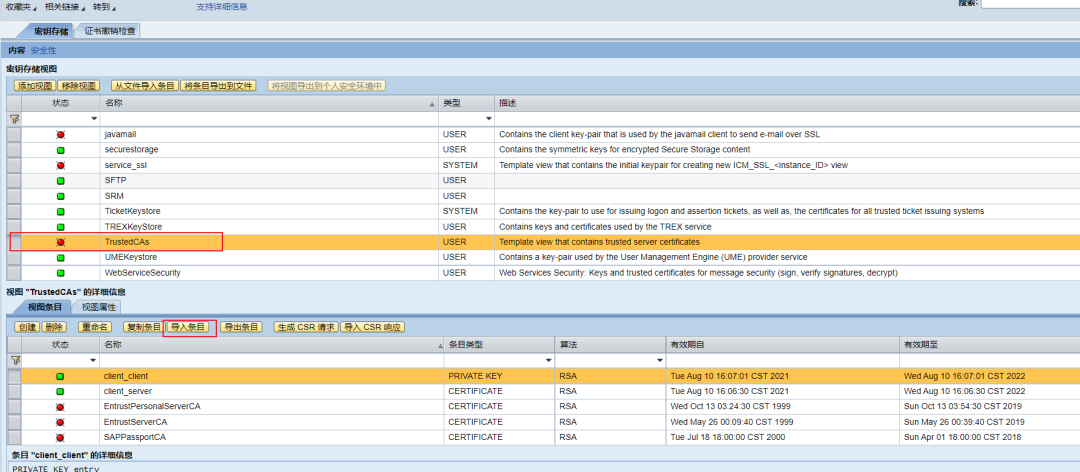Screen dimensions: 1080x472
Task: Click red status icon of javamail row
Action: [x=61, y=135]
